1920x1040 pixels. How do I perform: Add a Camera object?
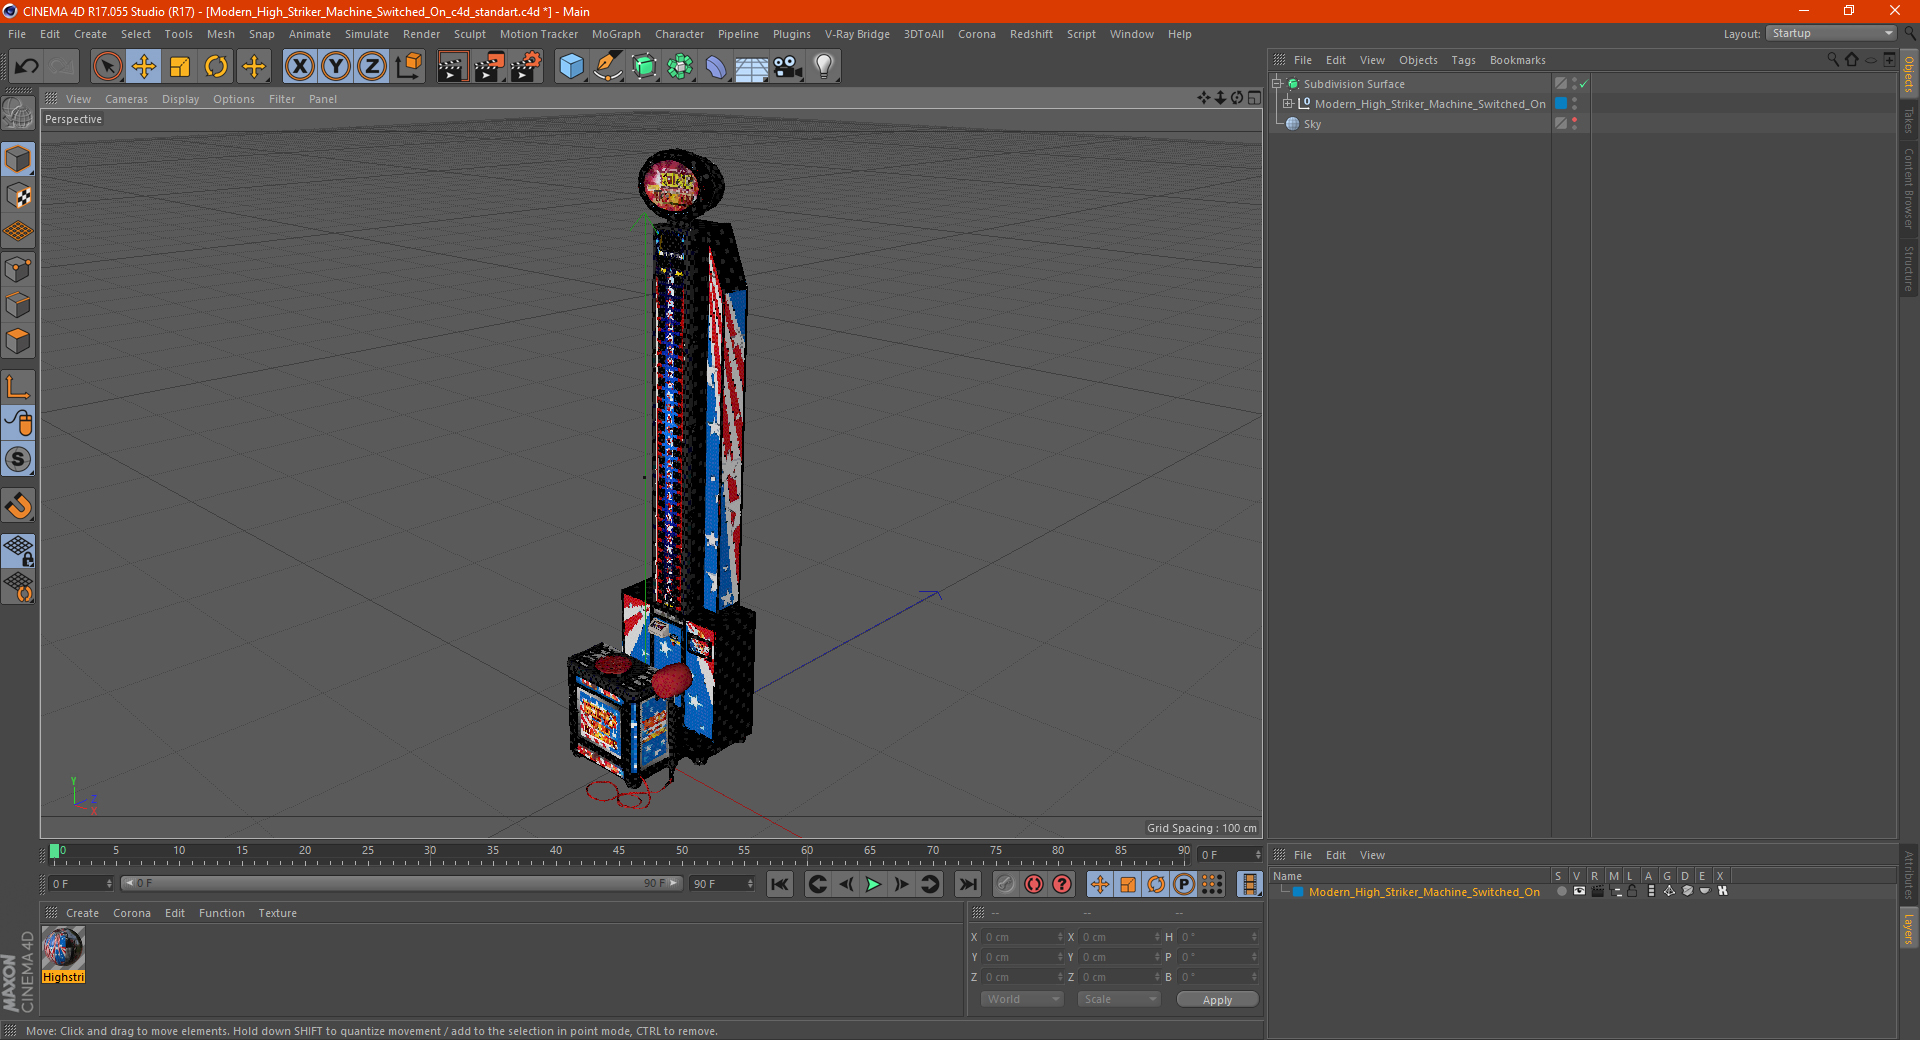point(788,67)
